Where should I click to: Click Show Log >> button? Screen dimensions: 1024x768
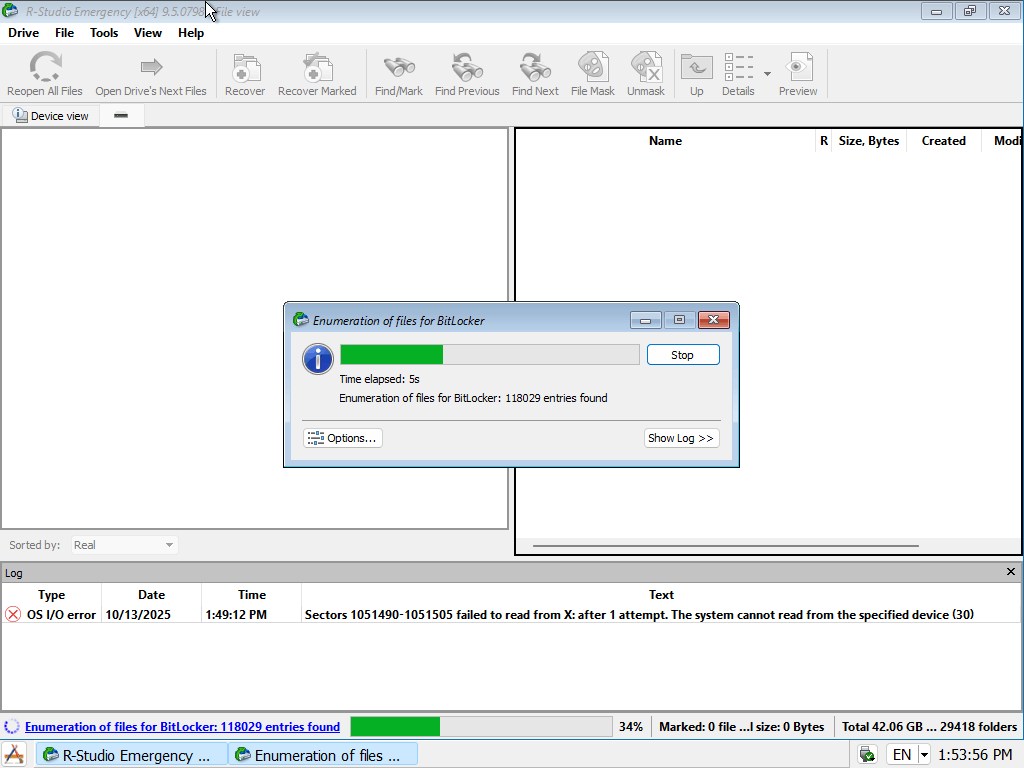[x=681, y=438]
